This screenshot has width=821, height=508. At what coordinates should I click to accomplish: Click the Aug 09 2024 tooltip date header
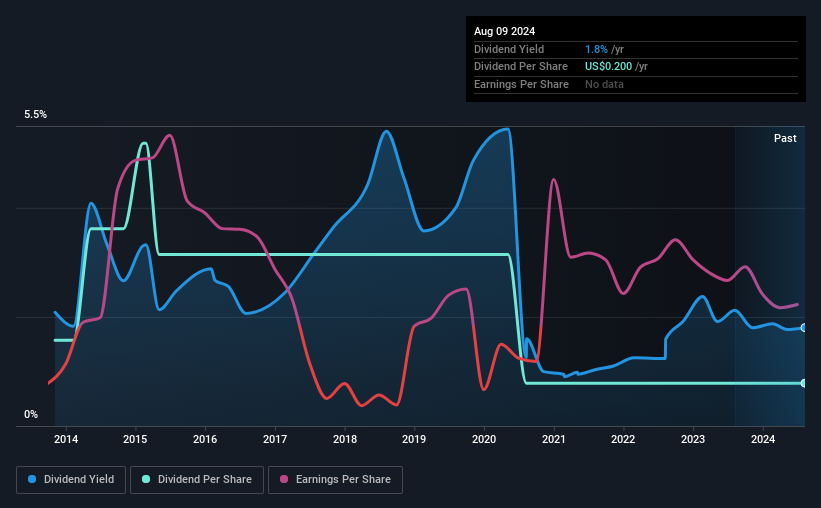click(505, 31)
